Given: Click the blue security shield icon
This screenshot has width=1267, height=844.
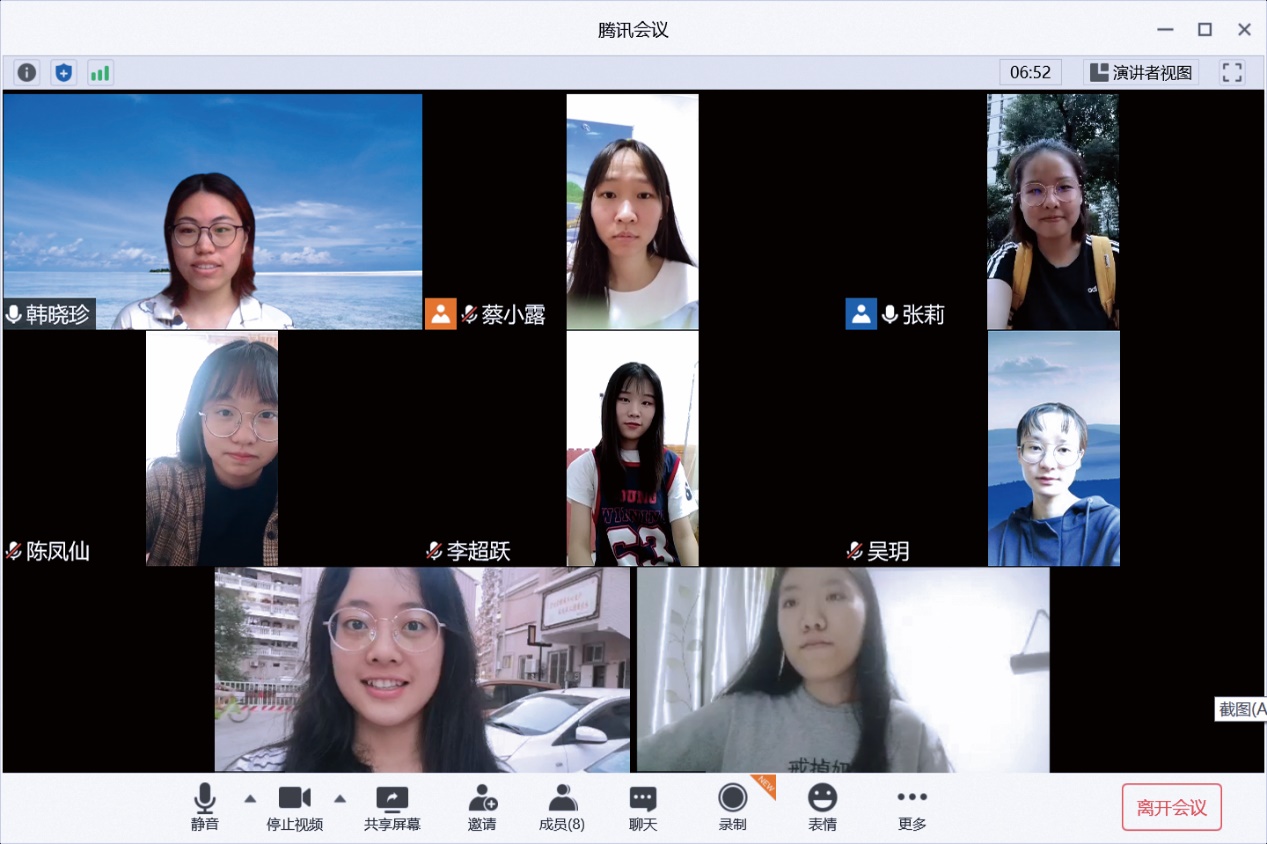Looking at the screenshot, I should pos(64,72).
